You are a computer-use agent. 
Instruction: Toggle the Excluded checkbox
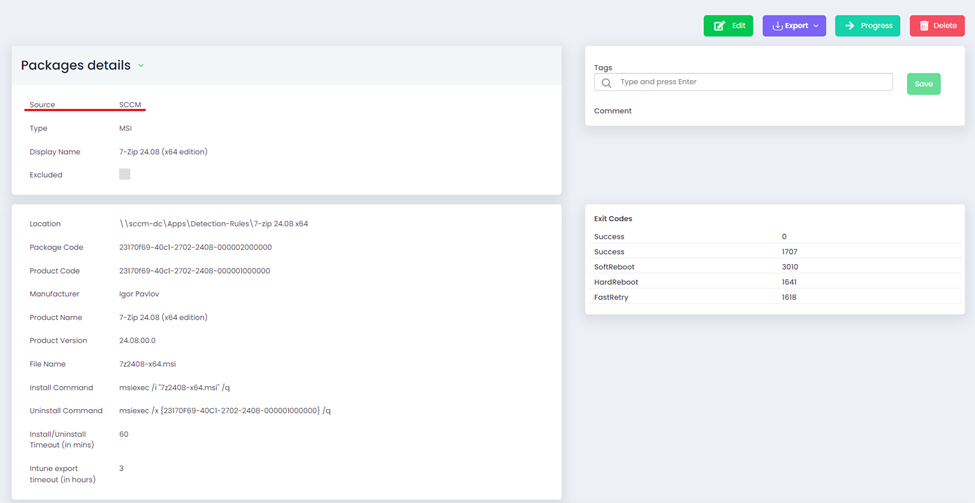pos(124,174)
